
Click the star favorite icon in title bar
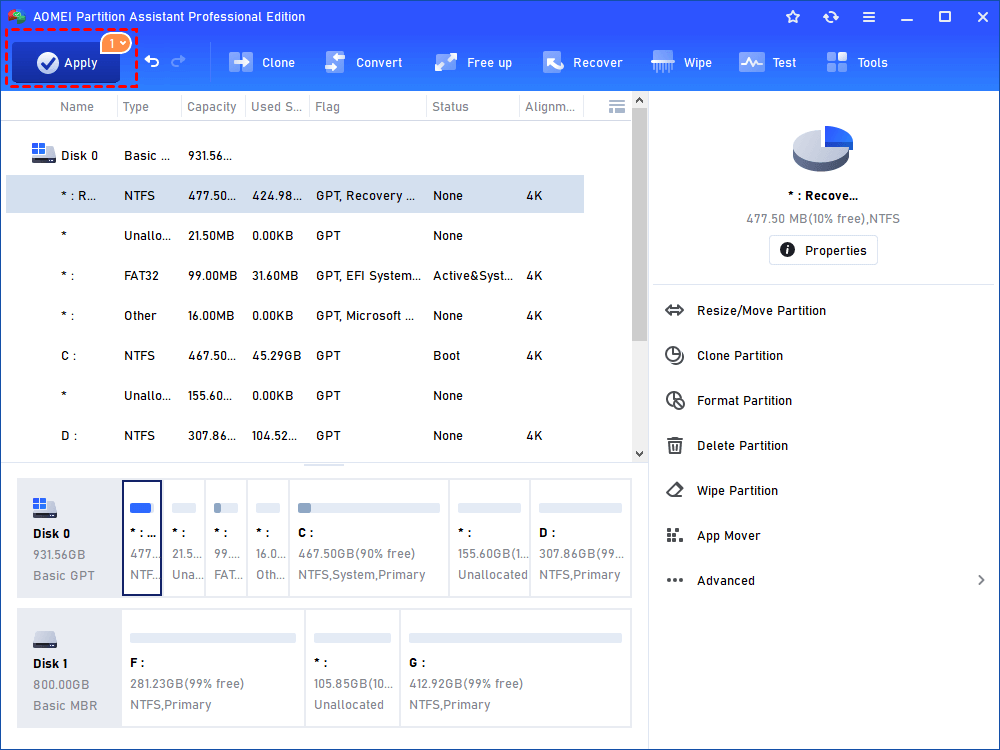(x=793, y=17)
